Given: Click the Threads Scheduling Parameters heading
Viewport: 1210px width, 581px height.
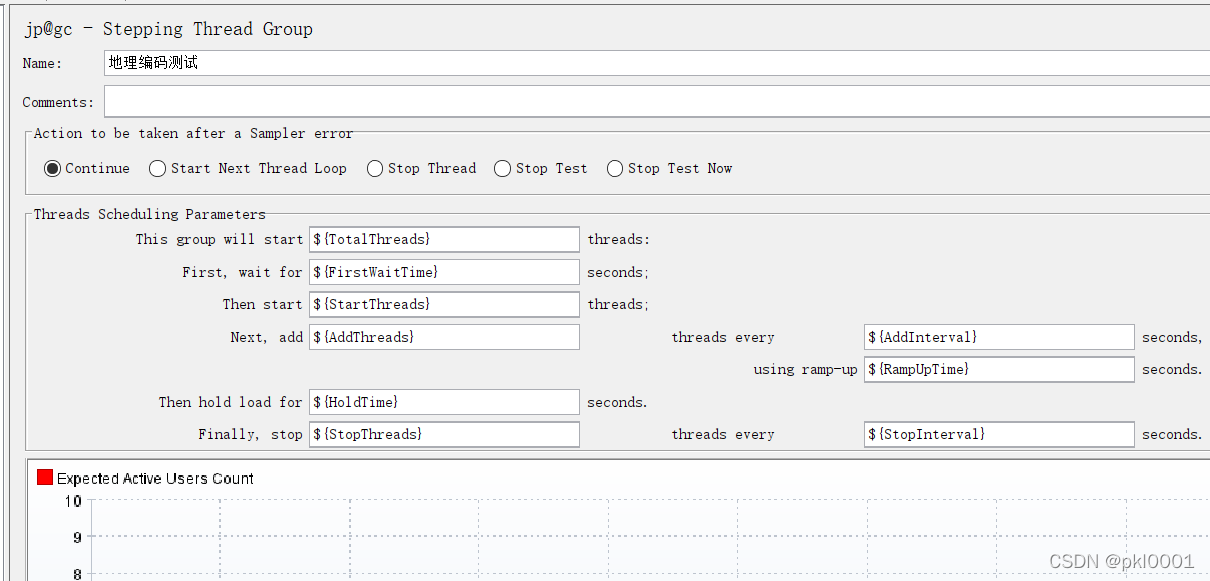Looking at the screenshot, I should click(x=150, y=214).
